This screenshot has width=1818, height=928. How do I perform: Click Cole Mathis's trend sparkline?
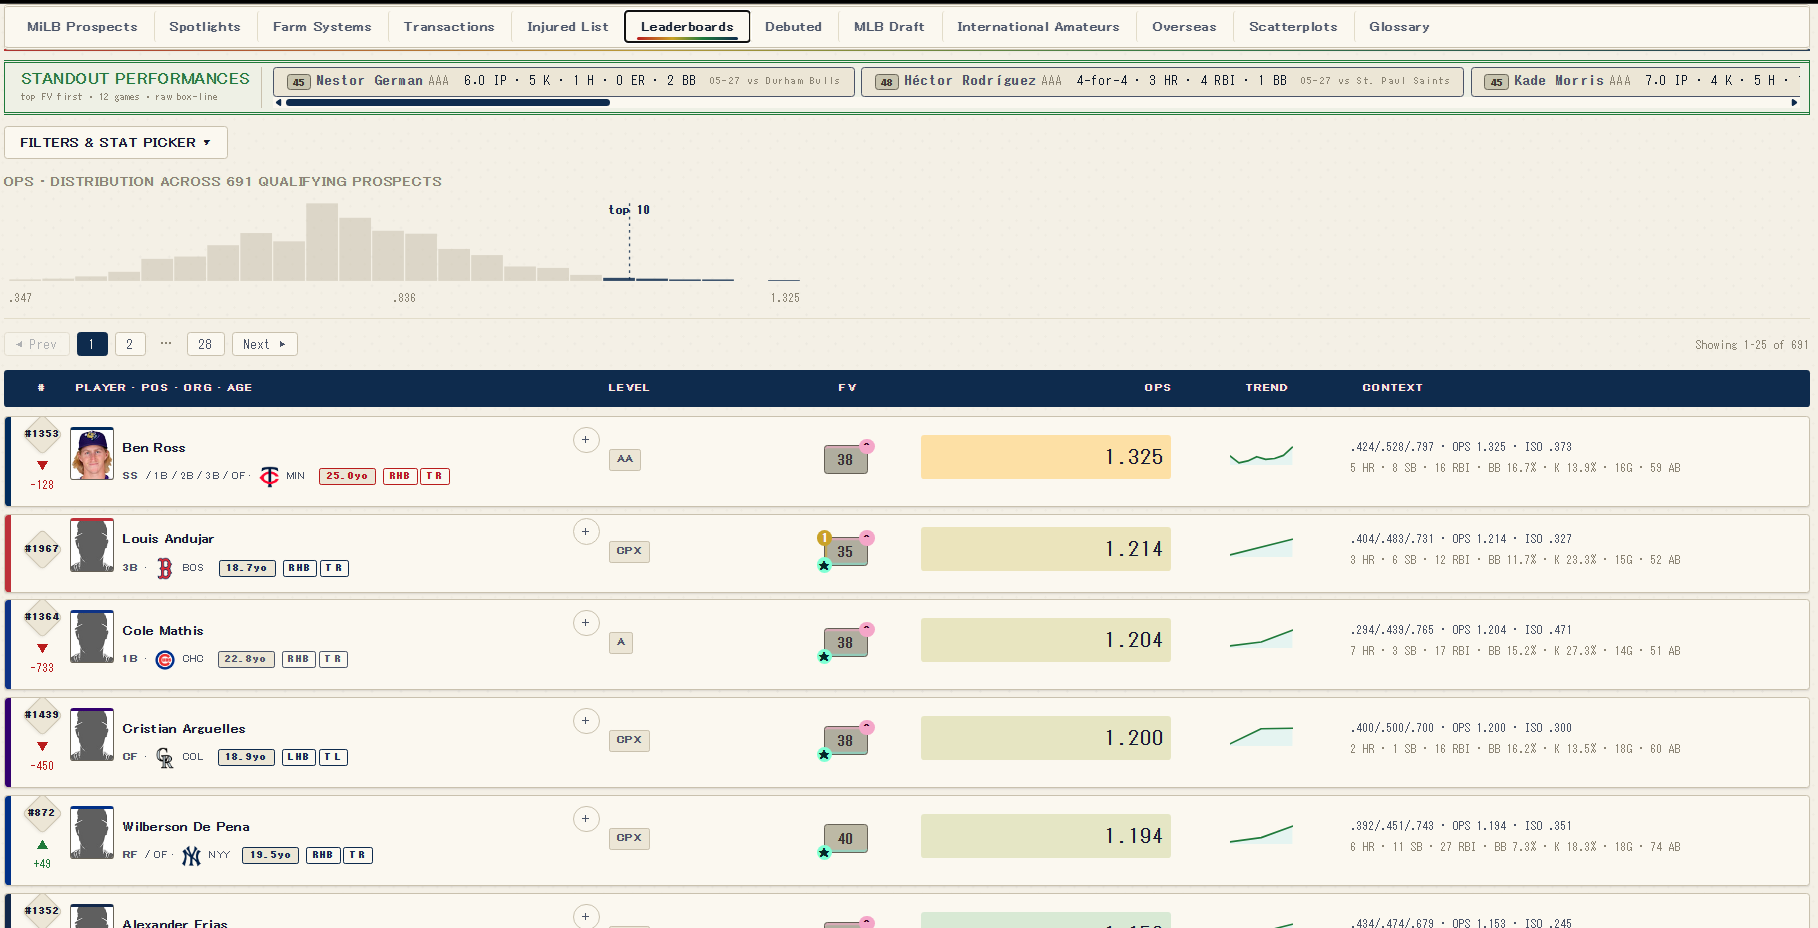[x=1261, y=638]
